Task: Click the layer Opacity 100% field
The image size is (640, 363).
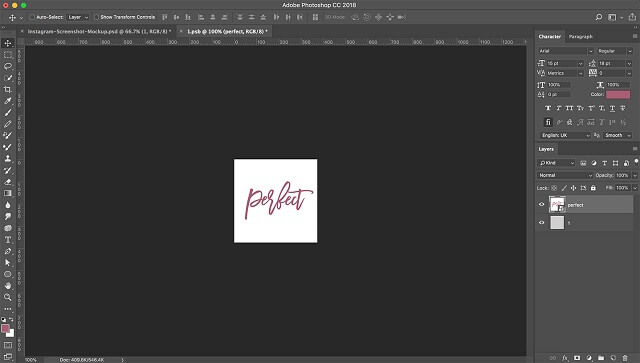Action: (x=622, y=175)
